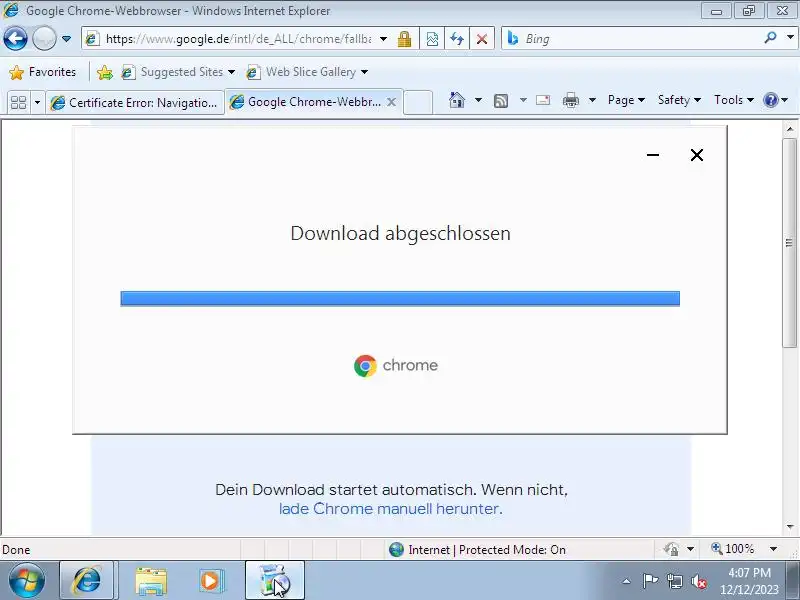Image resolution: width=800 pixels, height=600 pixels.
Task: Switch to the Certificate Error tab
Action: 135,103
